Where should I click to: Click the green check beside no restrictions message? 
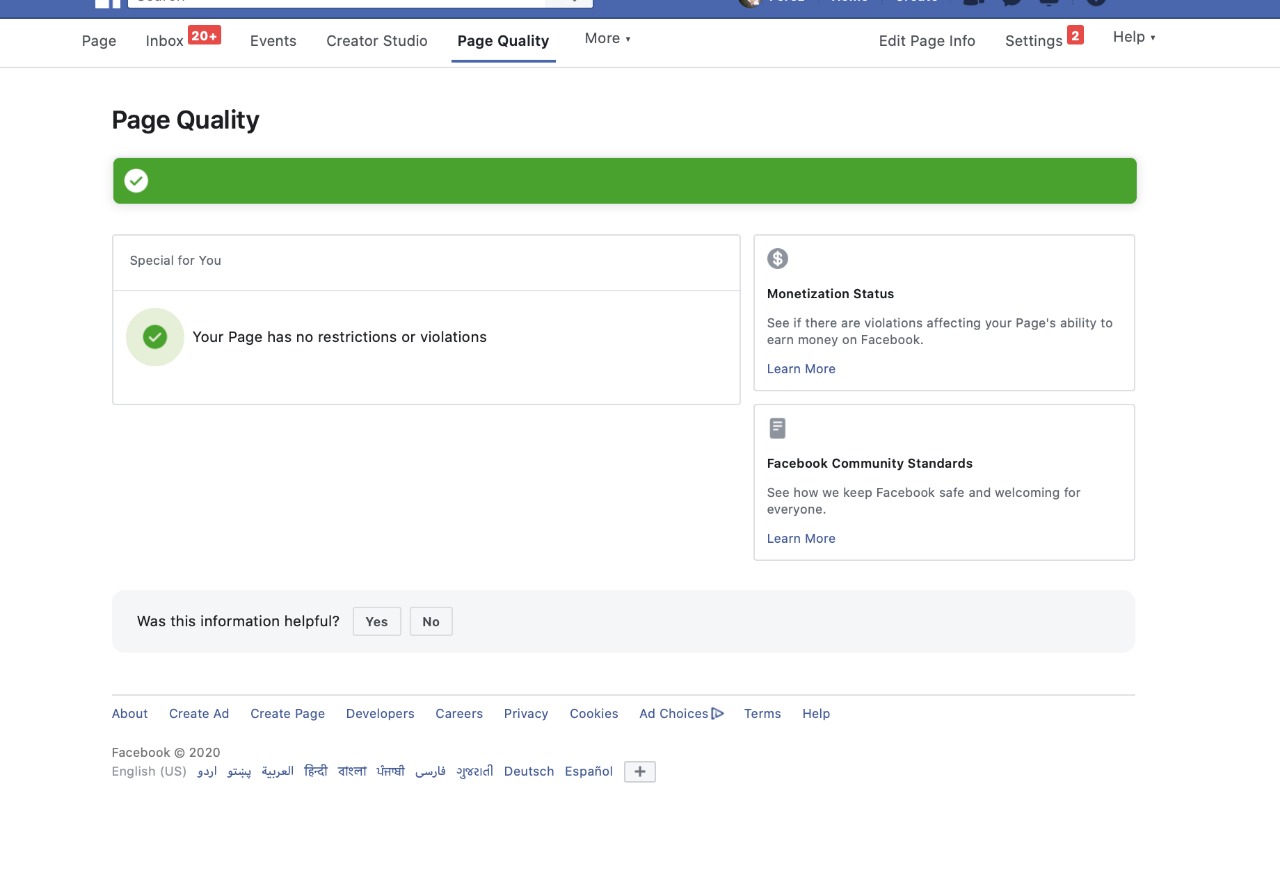(x=155, y=337)
